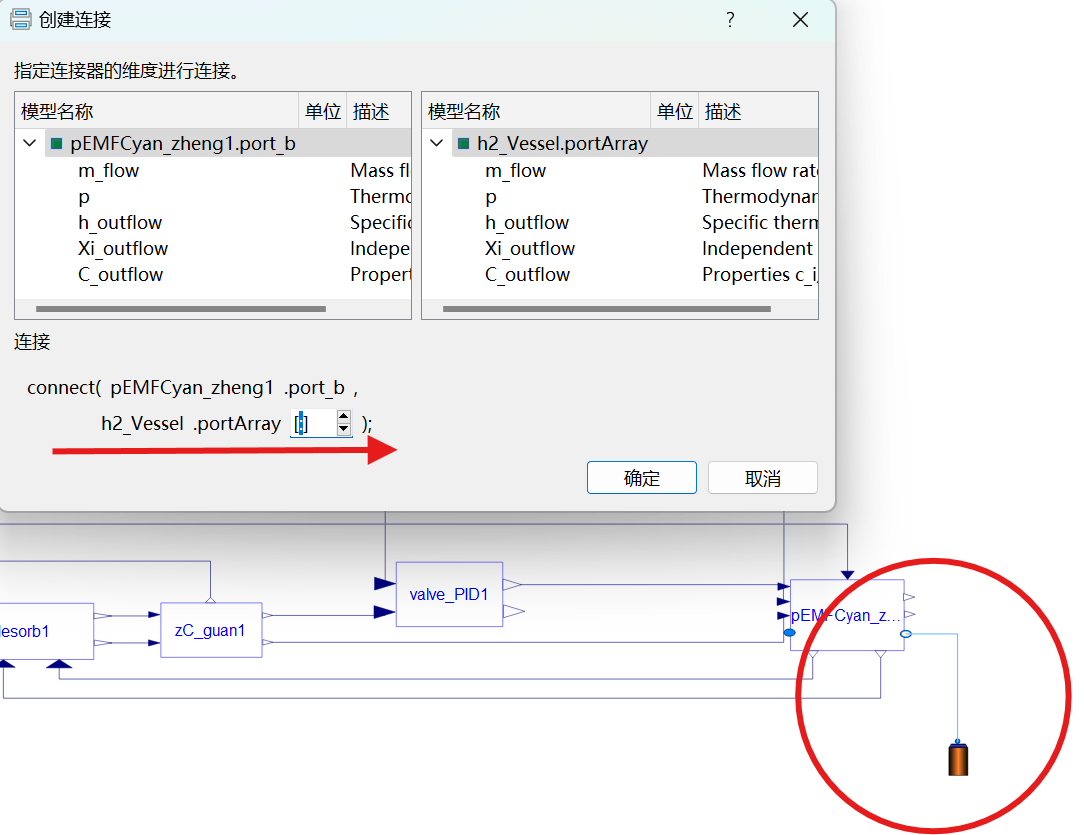Viewport: 1084px width, 835px height.
Task: Select m_flow under h2_Vessel.portArray
Action: [x=516, y=170]
